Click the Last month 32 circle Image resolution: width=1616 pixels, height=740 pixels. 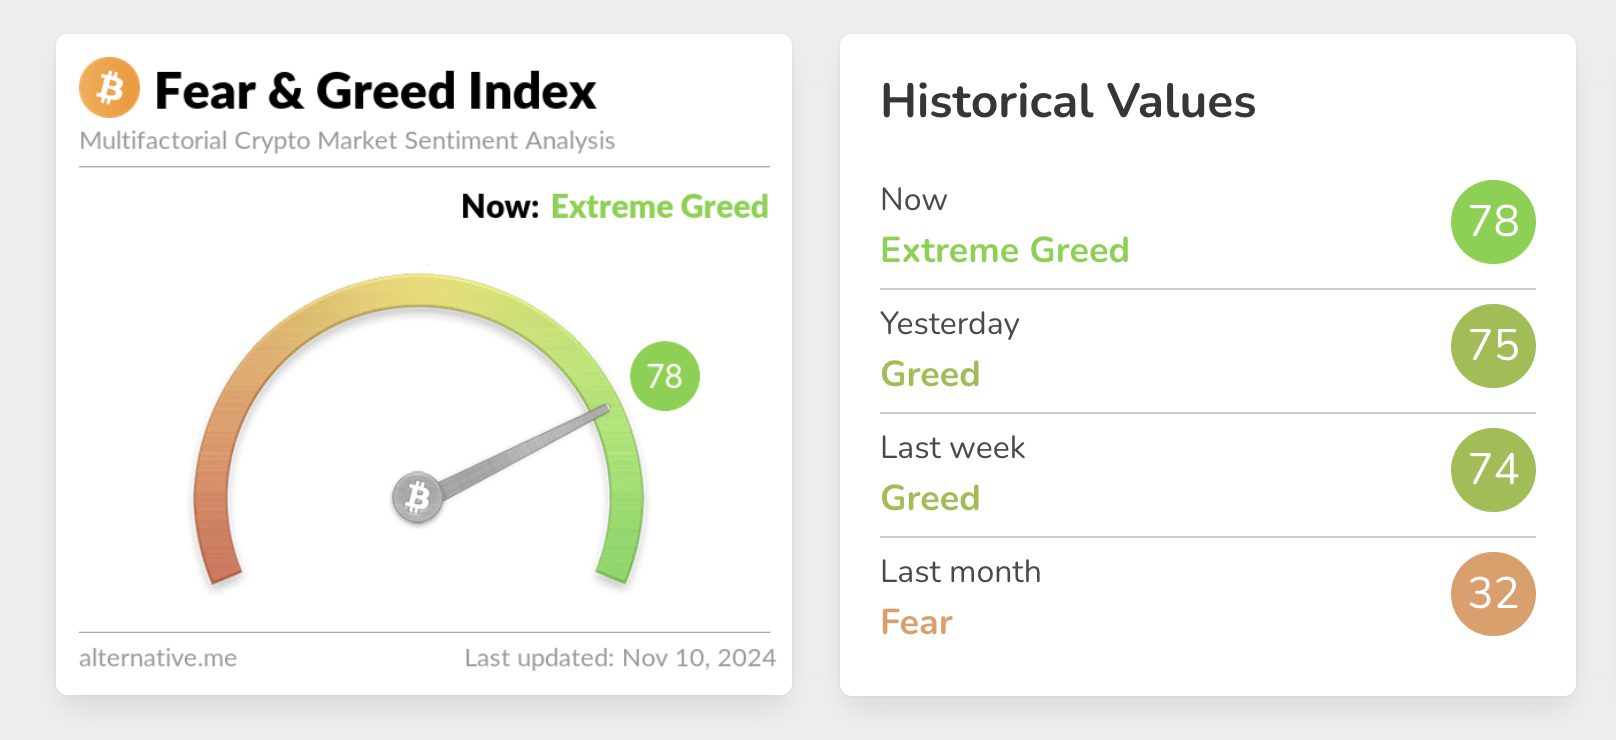(x=1493, y=594)
